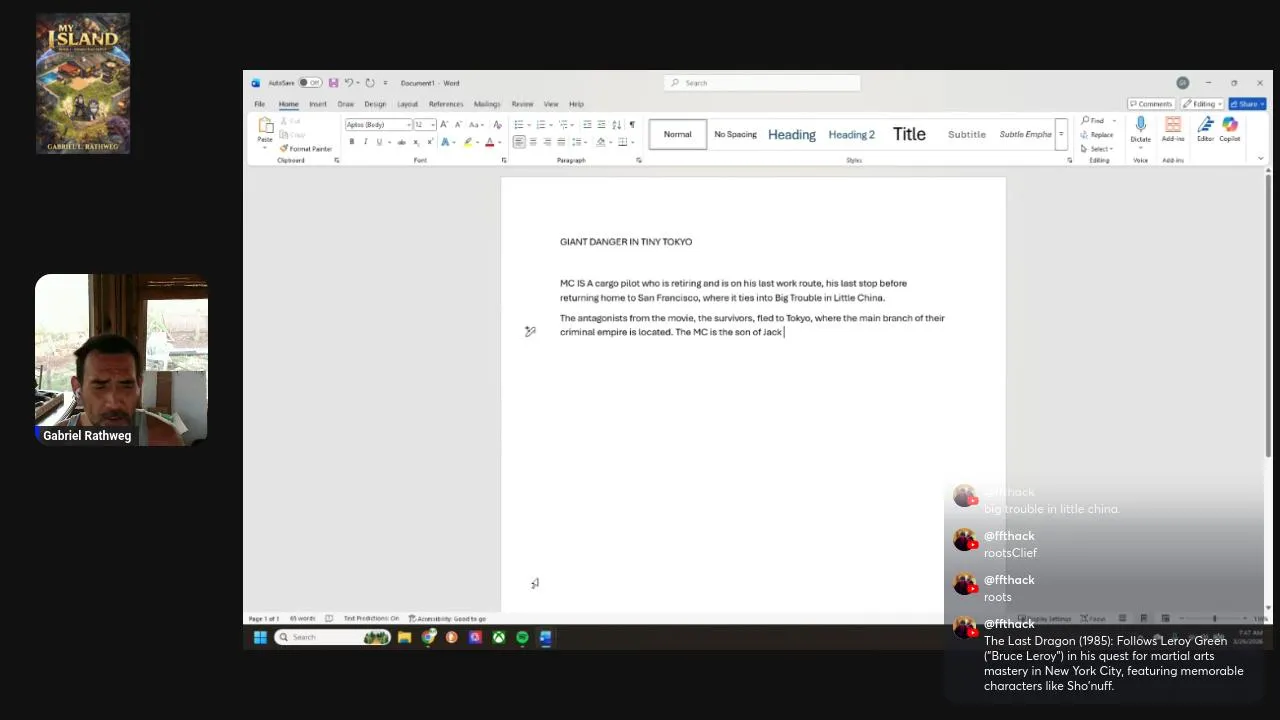Switch to the Insert tab

tap(318, 104)
